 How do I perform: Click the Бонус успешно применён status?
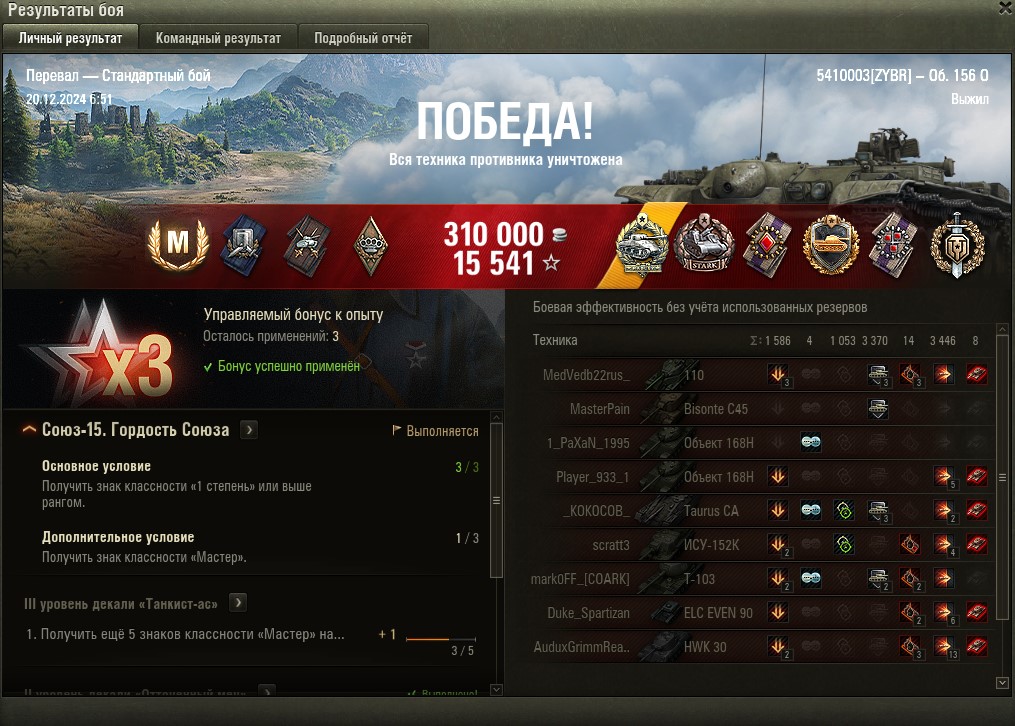click(282, 366)
